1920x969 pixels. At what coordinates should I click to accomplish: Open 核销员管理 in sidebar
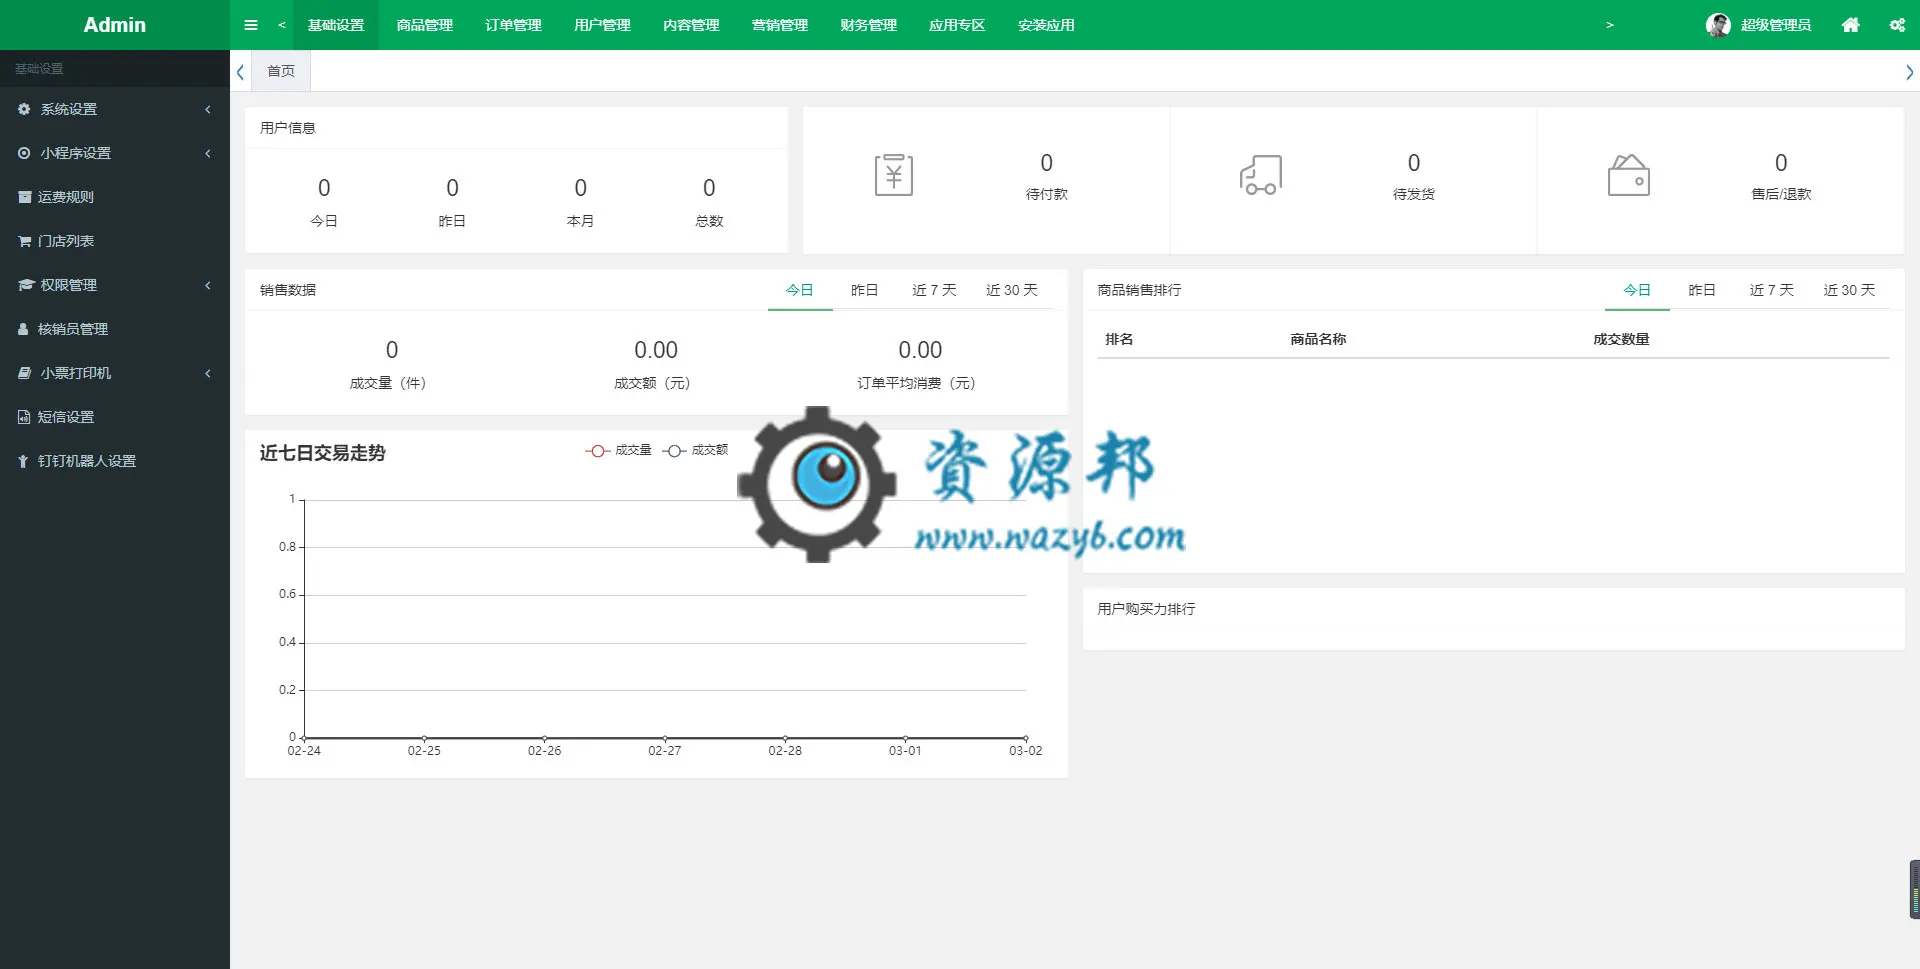[x=115, y=329]
